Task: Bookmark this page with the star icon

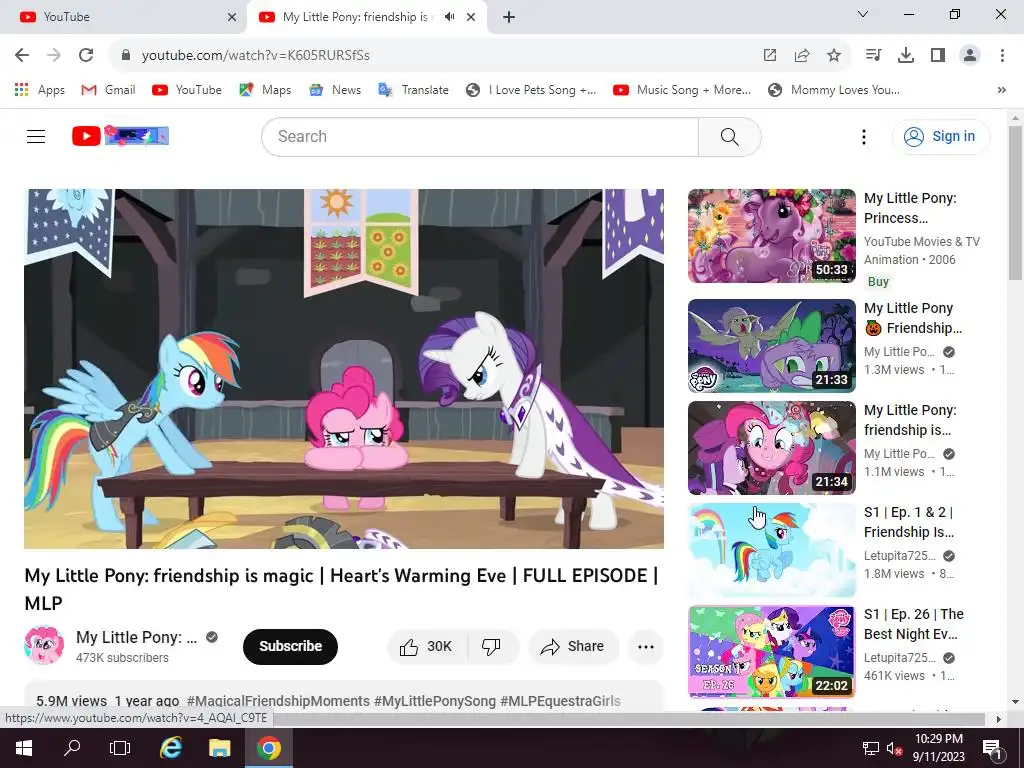Action: click(833, 55)
